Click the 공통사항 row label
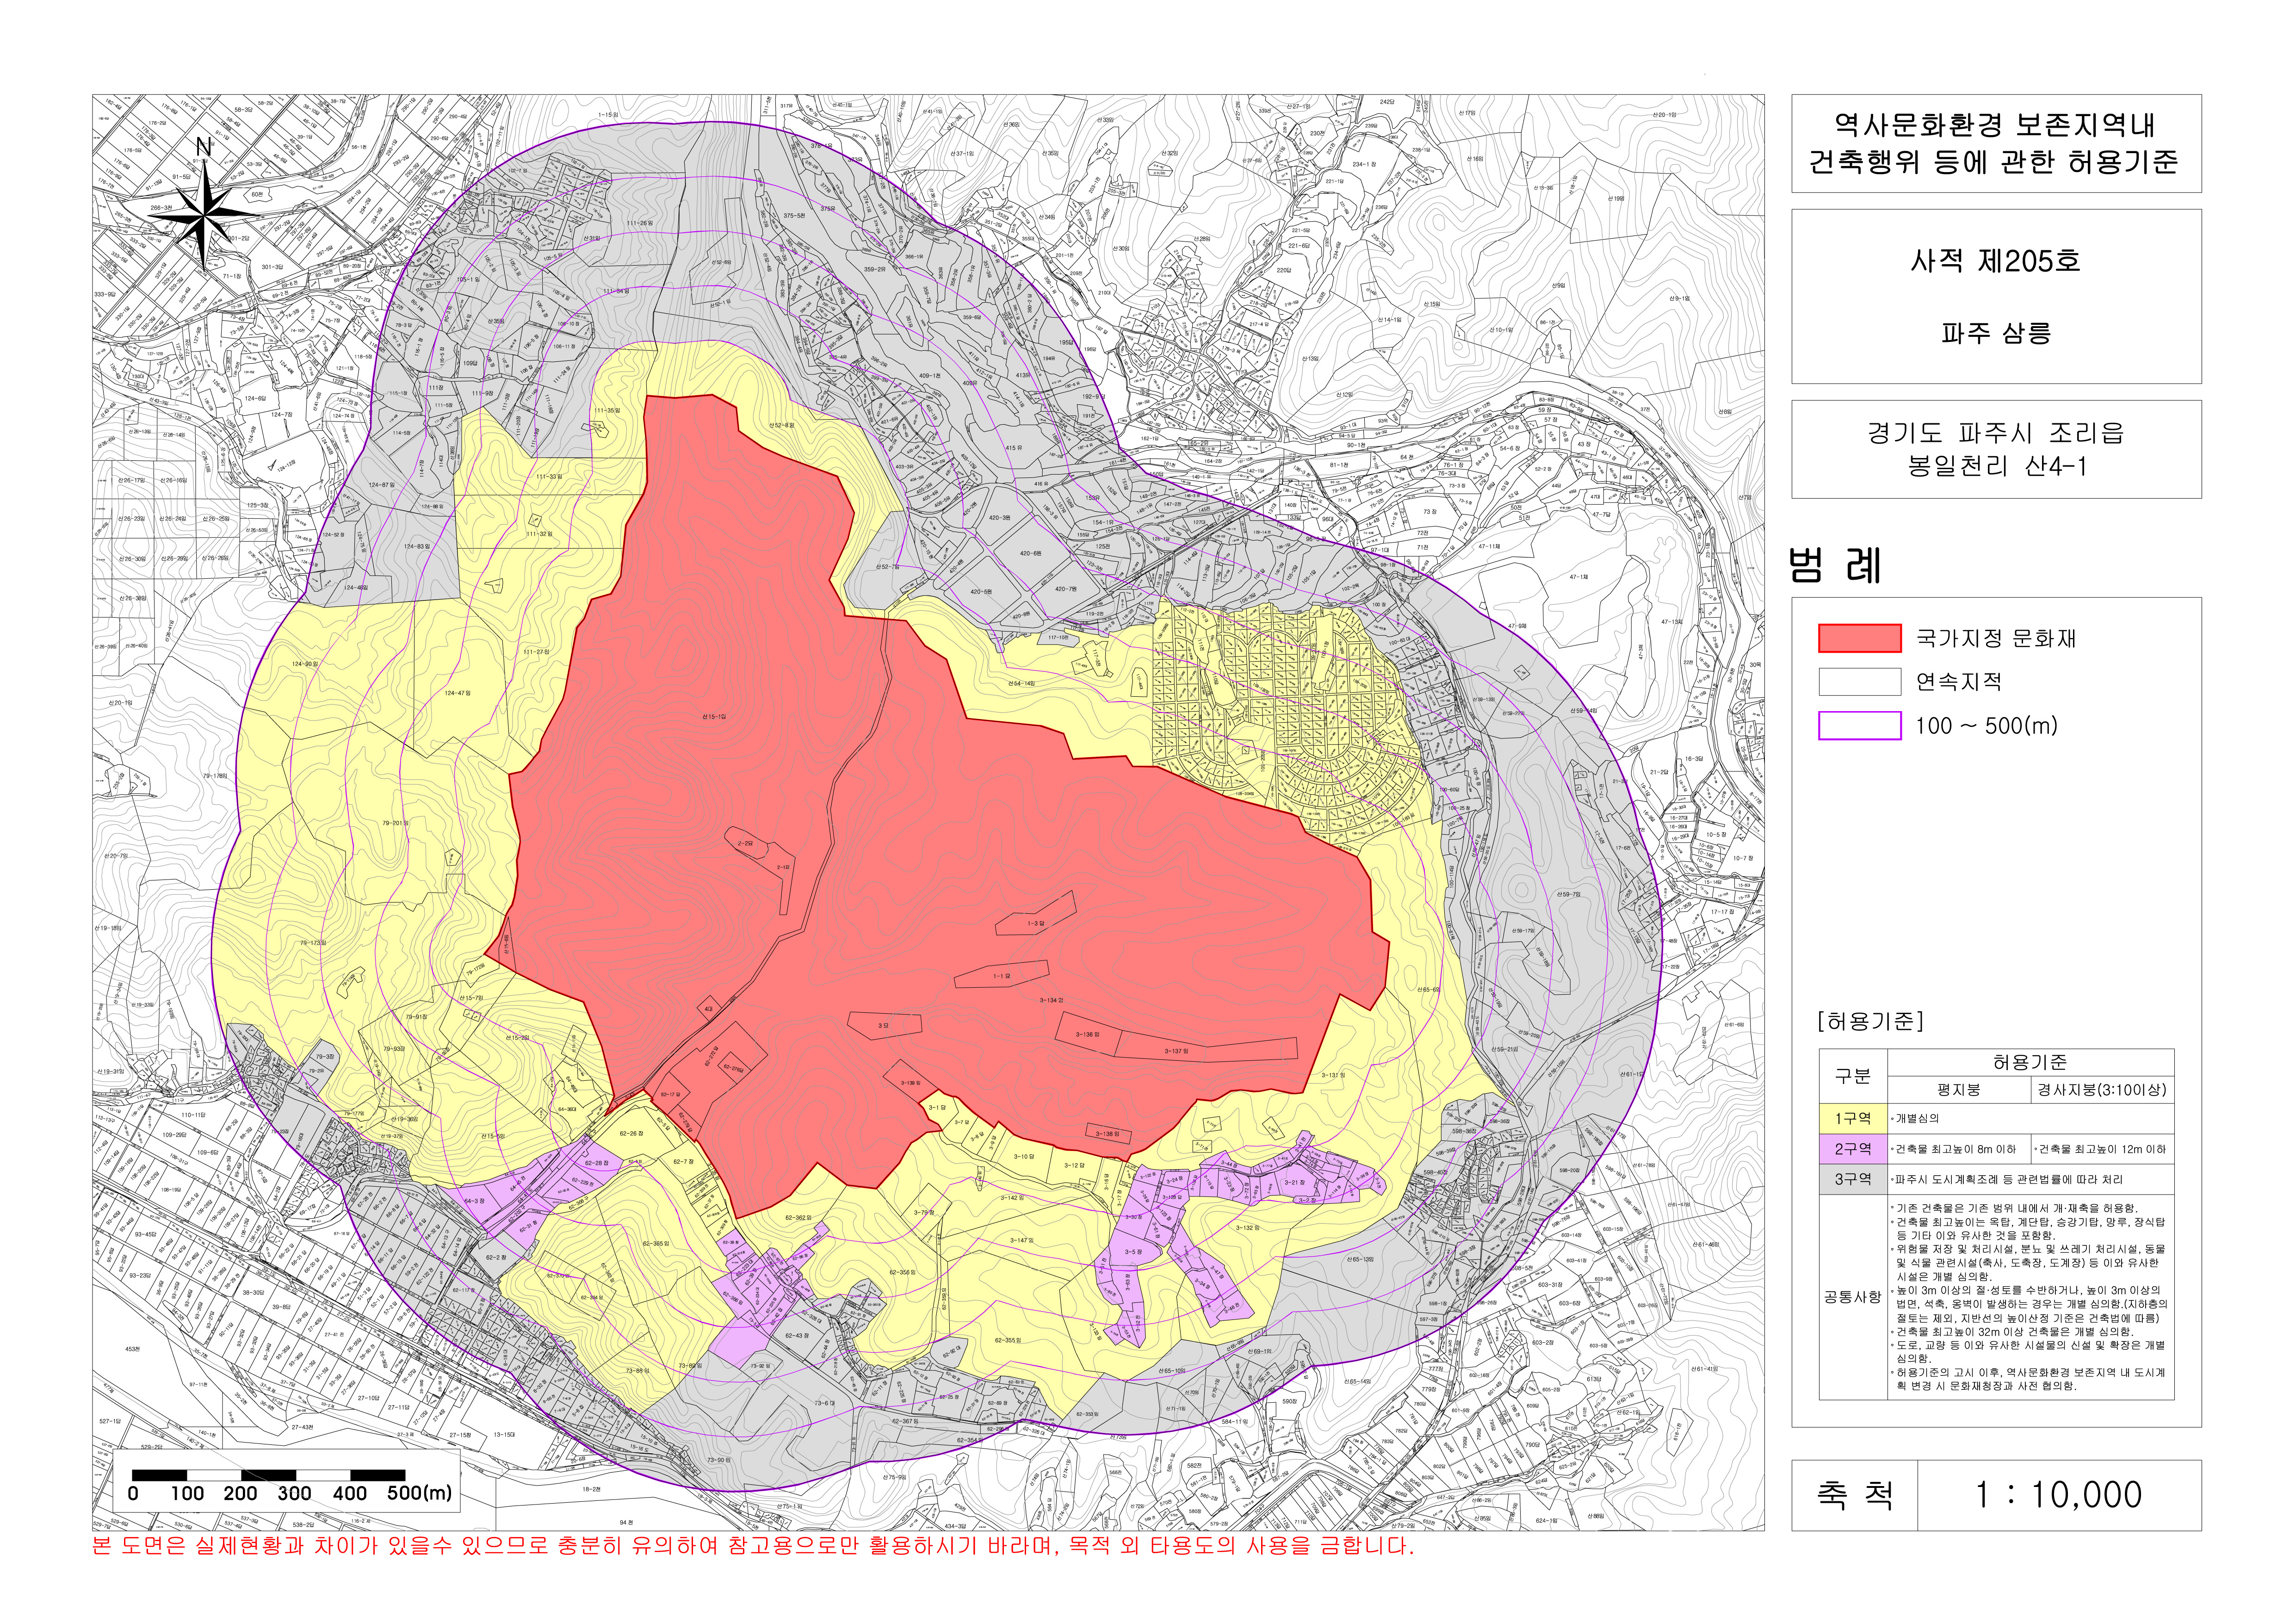The width and height of the screenshot is (2296, 1623). (x=1852, y=1297)
